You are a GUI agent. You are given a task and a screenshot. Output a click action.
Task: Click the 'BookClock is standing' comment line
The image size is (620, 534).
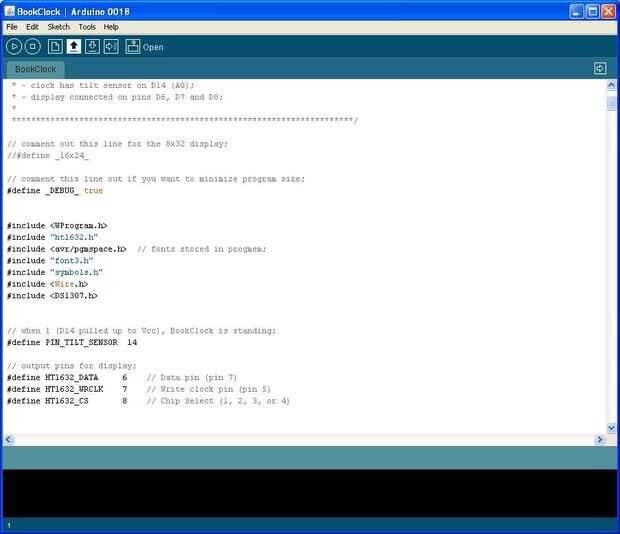click(142, 331)
